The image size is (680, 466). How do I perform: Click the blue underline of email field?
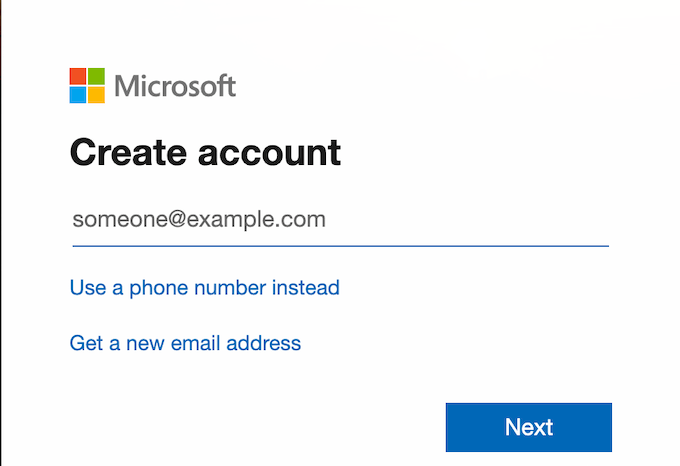pos(340,244)
